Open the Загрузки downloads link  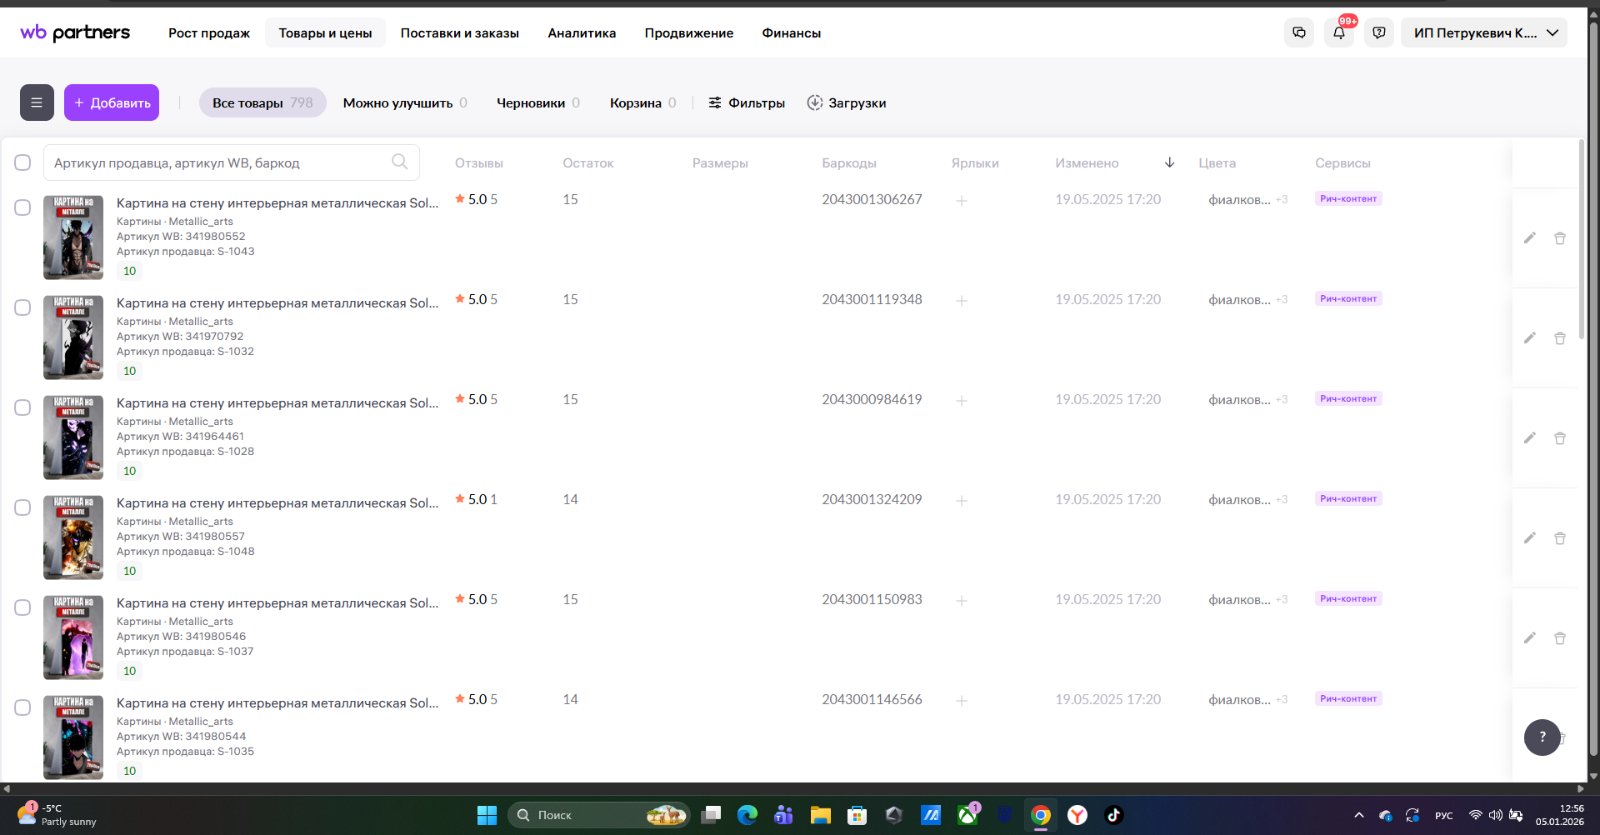pyautogui.click(x=846, y=103)
